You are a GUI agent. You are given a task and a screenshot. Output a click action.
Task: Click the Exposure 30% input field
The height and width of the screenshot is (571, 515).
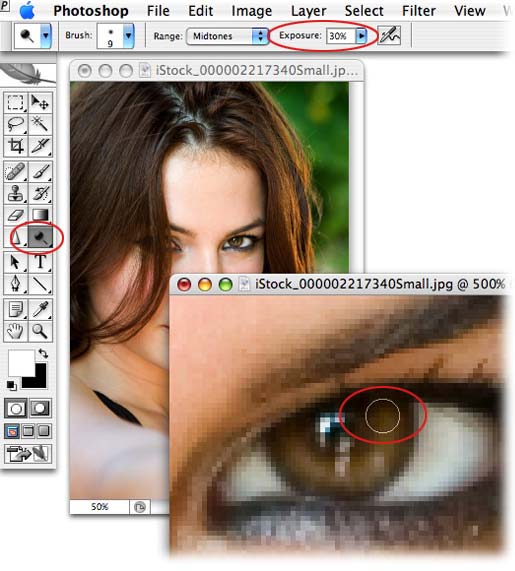341,36
